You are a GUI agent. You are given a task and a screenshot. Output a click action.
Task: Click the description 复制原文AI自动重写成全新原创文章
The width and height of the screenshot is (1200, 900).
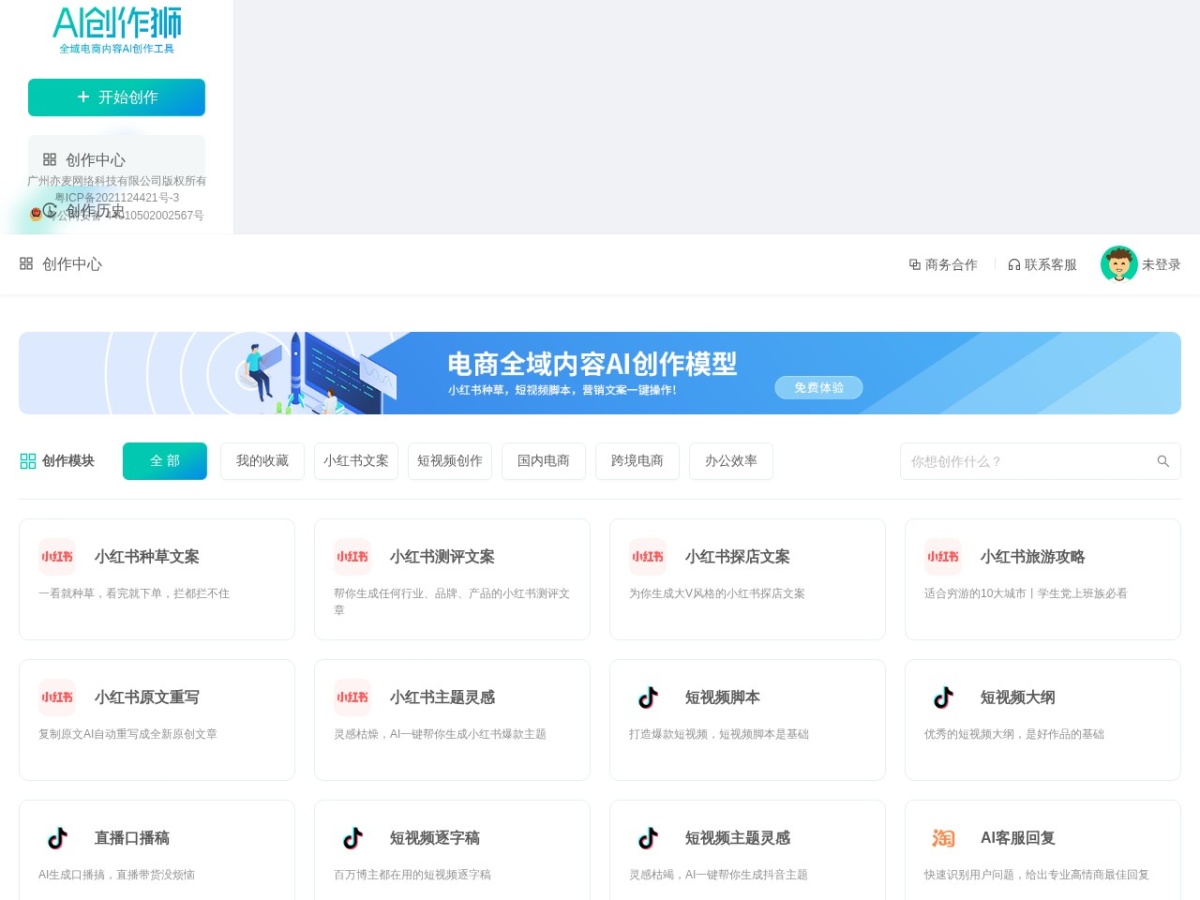click(128, 734)
